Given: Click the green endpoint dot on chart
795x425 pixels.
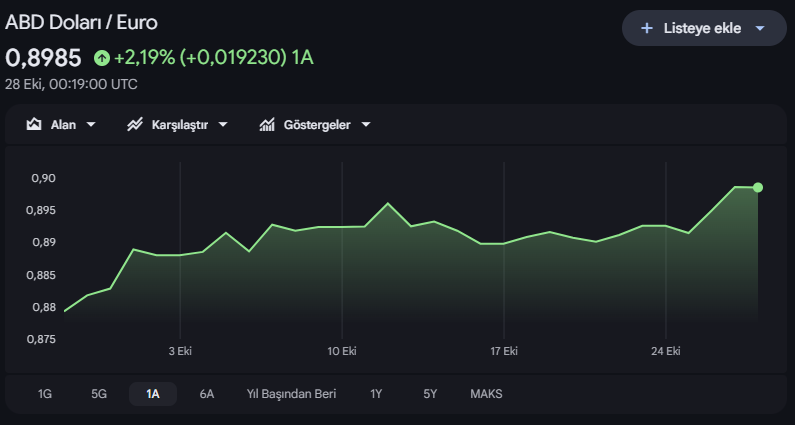Looking at the screenshot, I should pos(757,188).
